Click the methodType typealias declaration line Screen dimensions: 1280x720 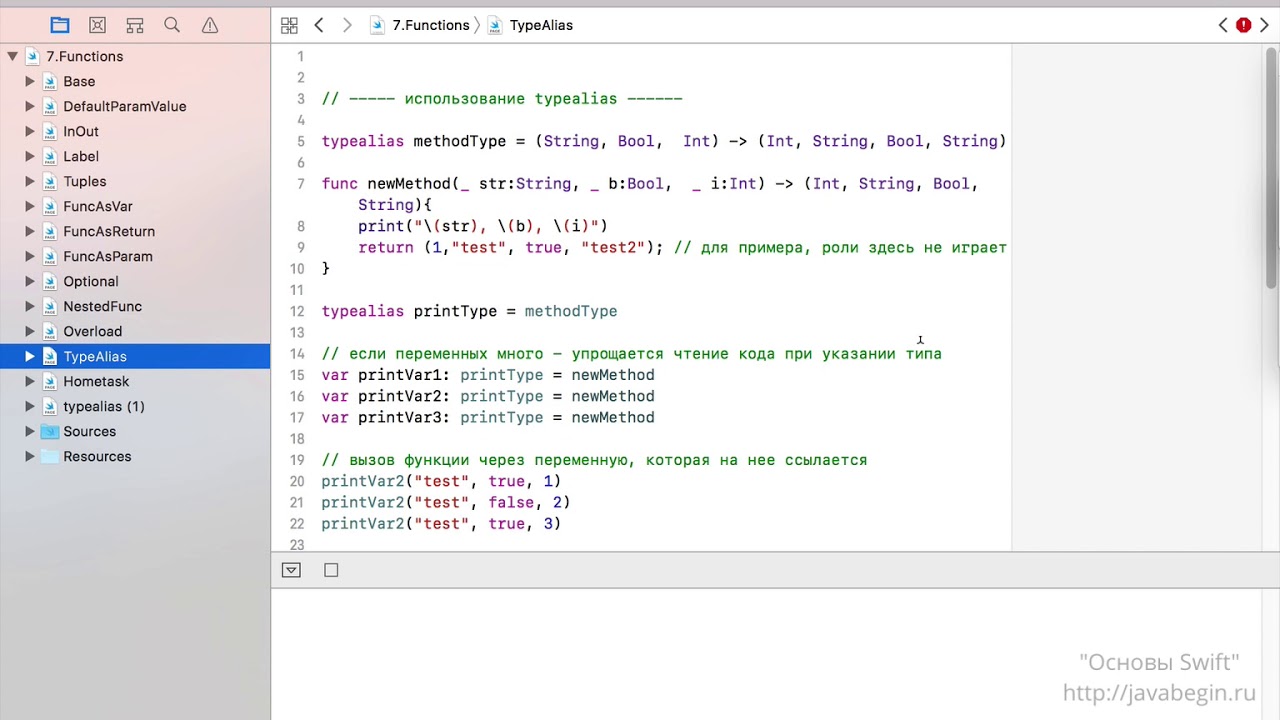664,141
